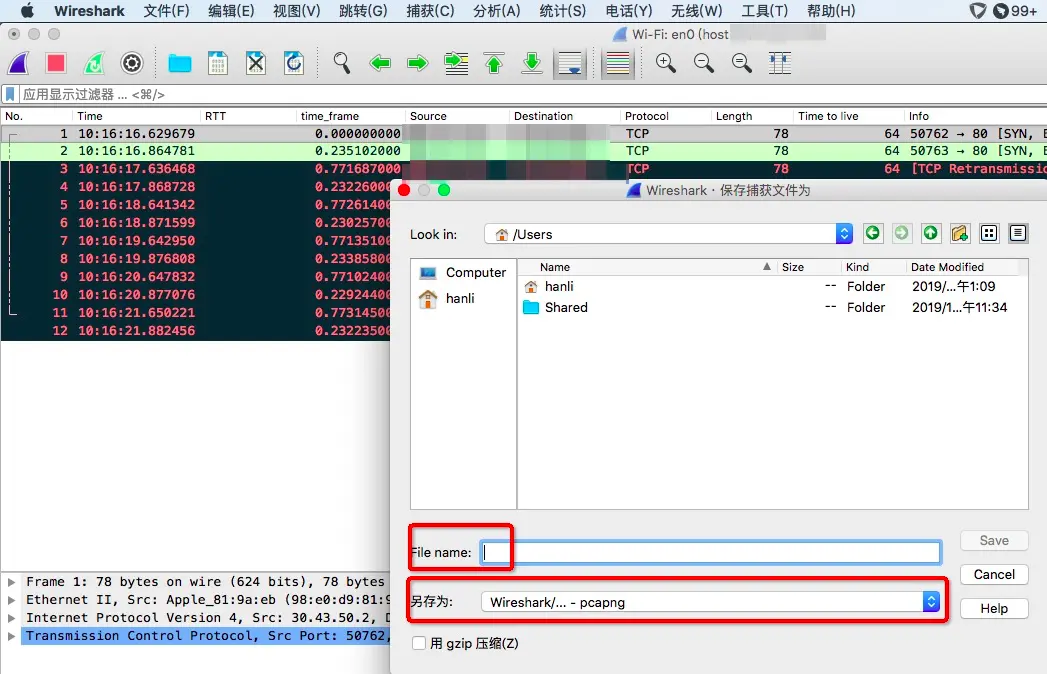Select packet number 2 row
1047x674 pixels.
tap(524, 151)
